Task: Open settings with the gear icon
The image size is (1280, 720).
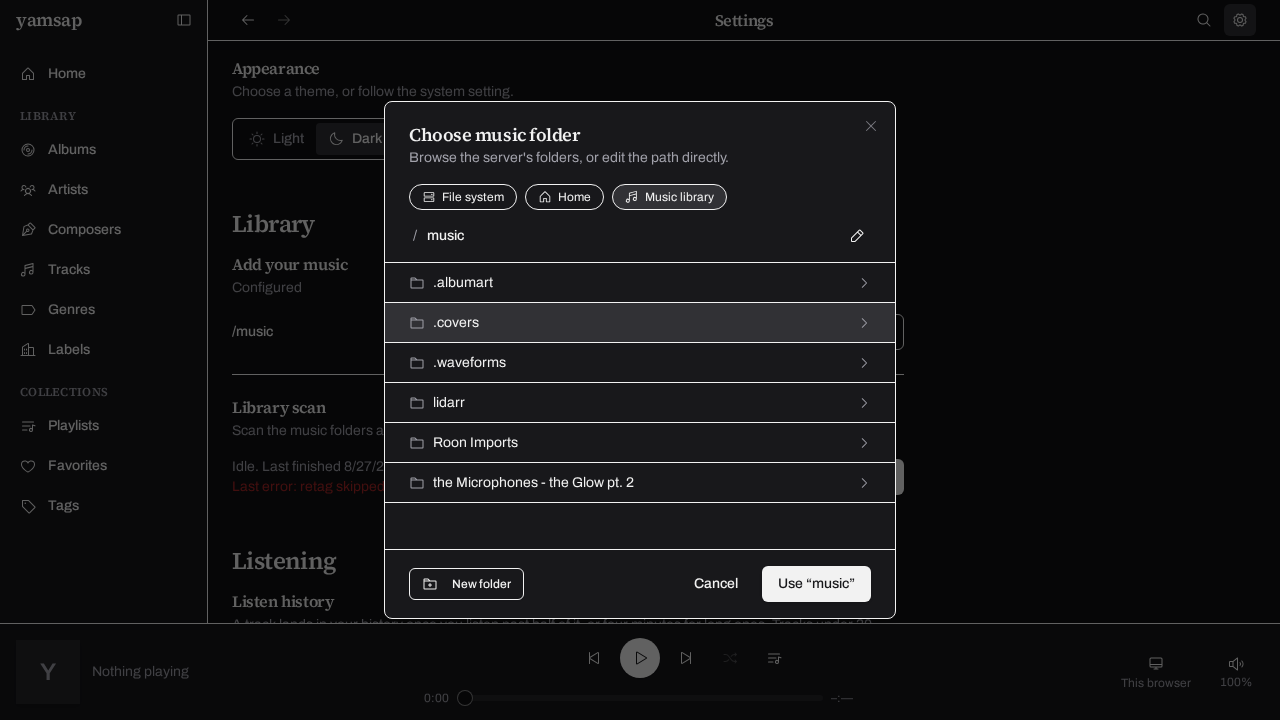Action: pyautogui.click(x=1240, y=20)
